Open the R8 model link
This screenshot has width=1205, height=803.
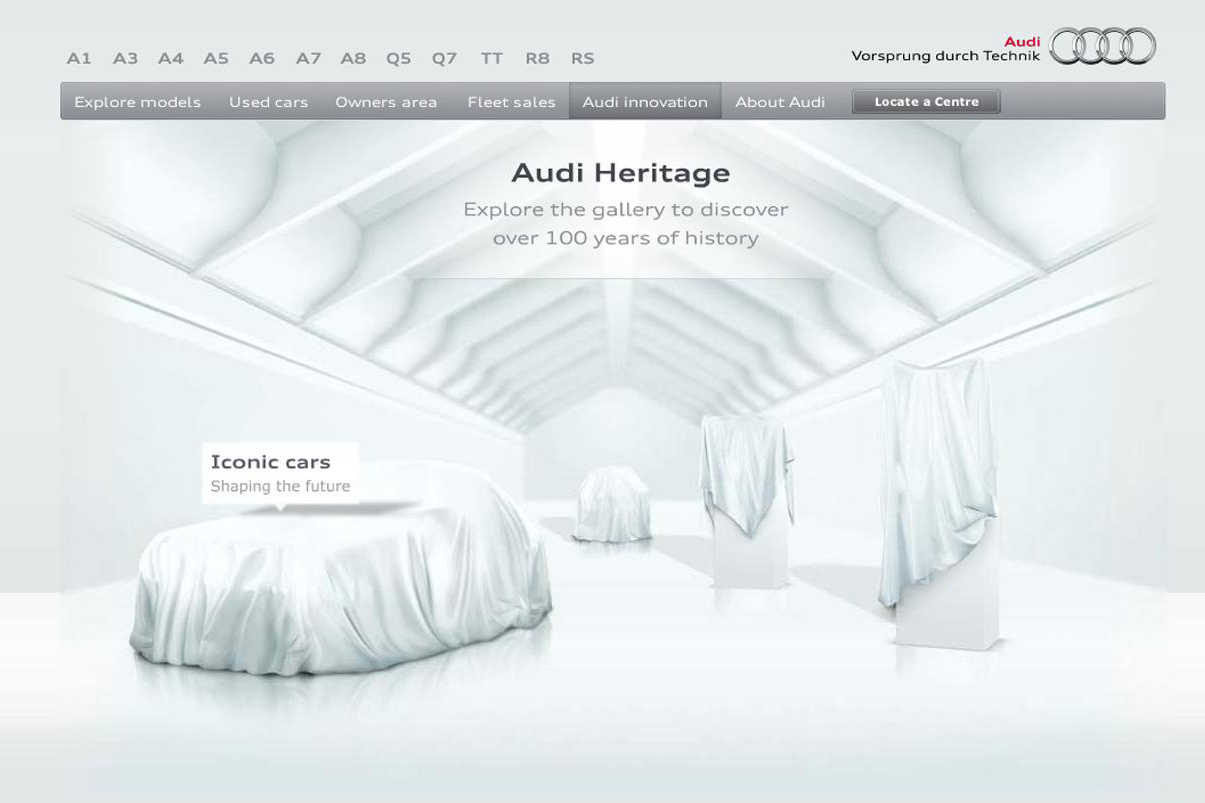tap(537, 58)
